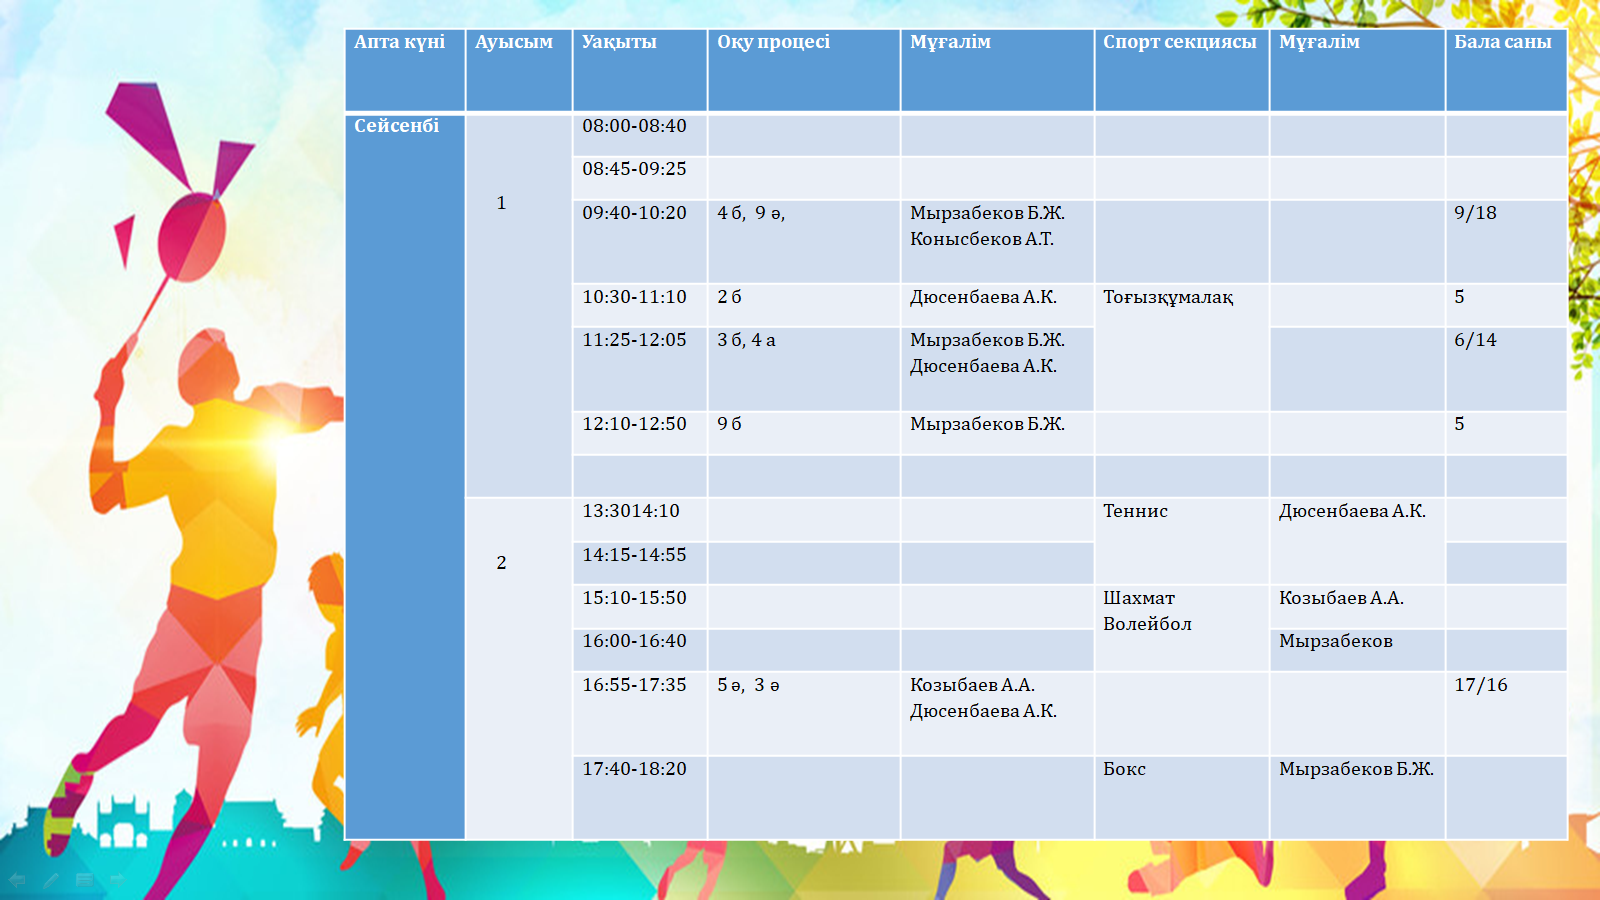Viewport: 1600px width, 900px height.
Task: Select the 'Волейбол' sport section
Action: pos(1147,624)
